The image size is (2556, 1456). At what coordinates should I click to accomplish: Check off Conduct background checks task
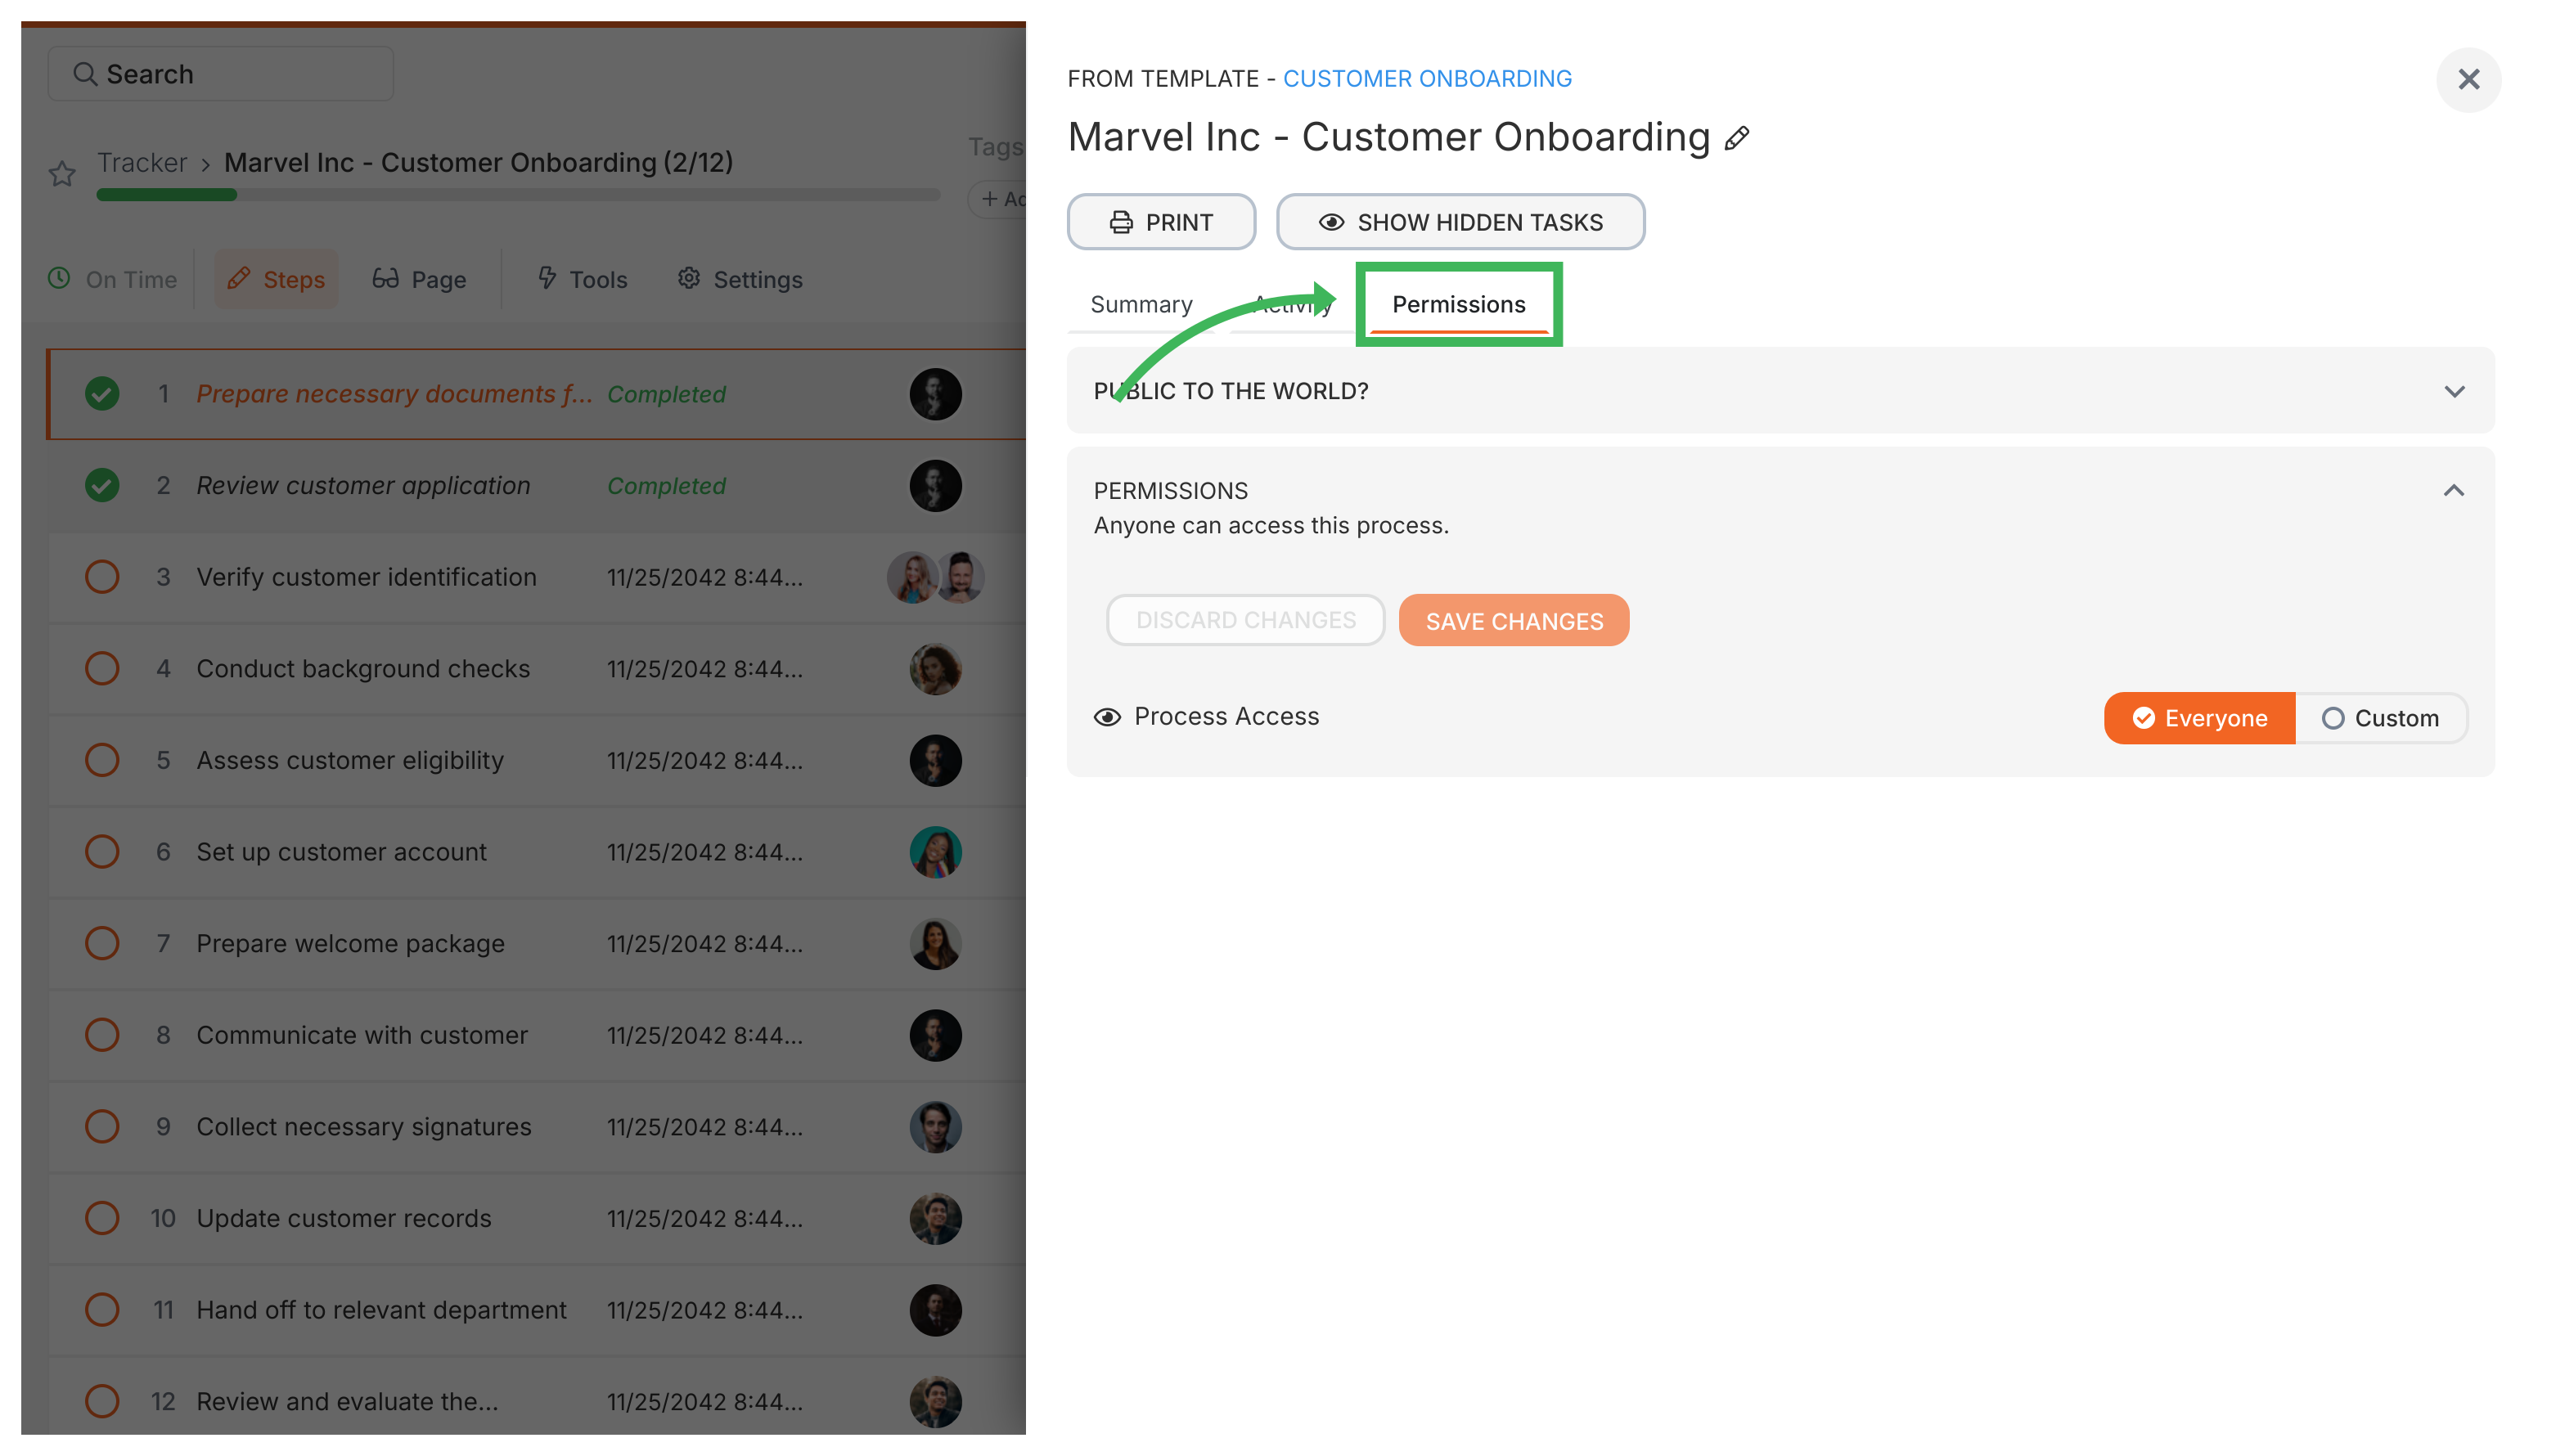[101, 668]
